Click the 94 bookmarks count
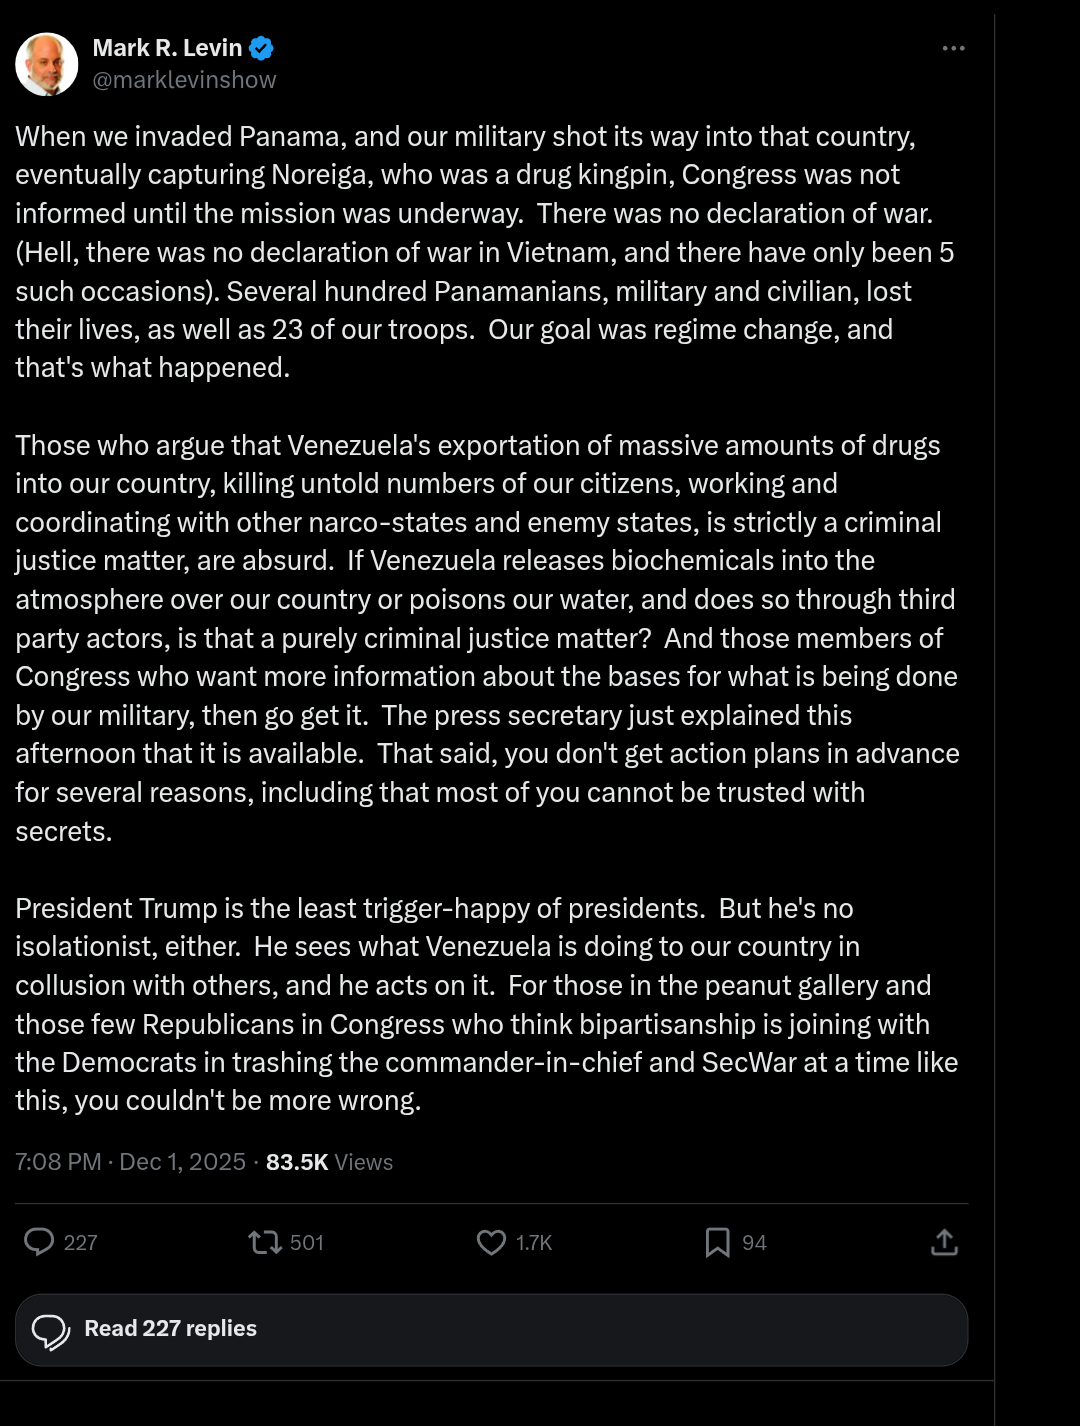This screenshot has height=1426, width=1080. point(754,1243)
